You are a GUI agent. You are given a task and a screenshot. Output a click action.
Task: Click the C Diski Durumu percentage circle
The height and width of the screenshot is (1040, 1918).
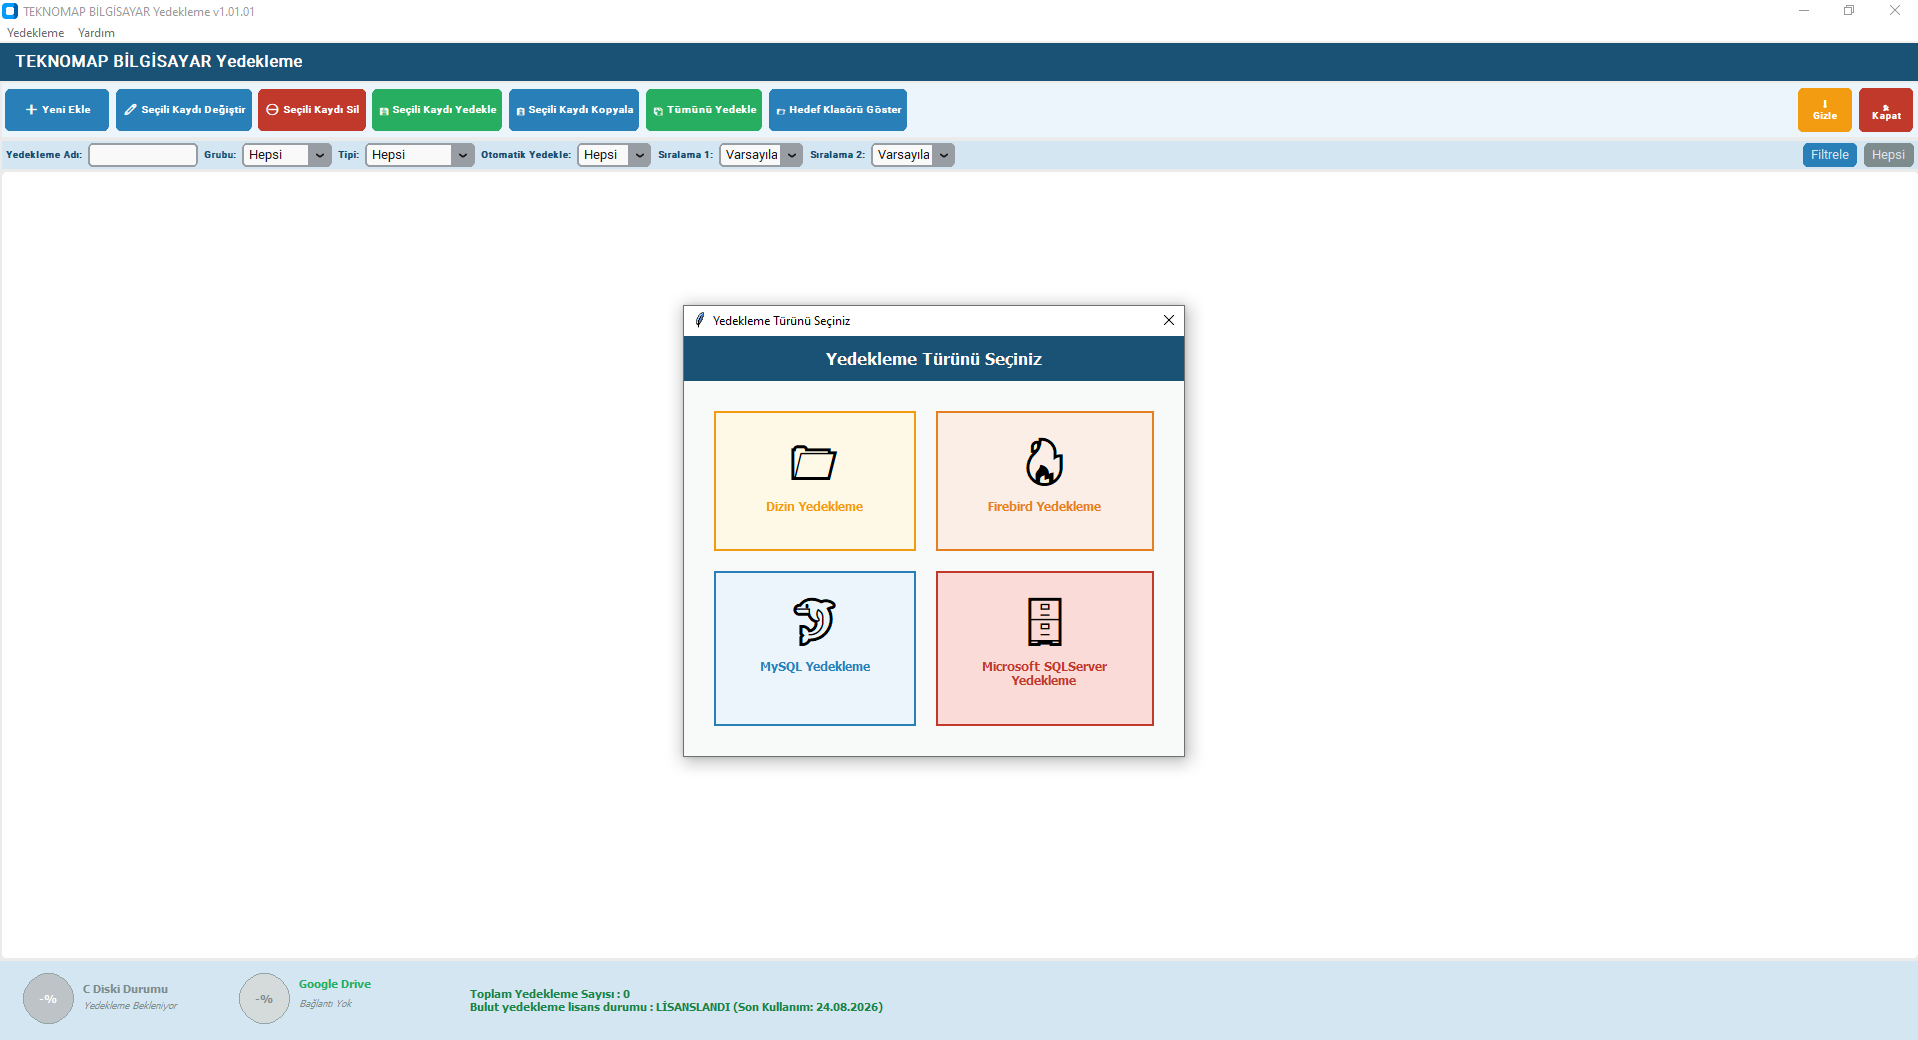tap(48, 998)
